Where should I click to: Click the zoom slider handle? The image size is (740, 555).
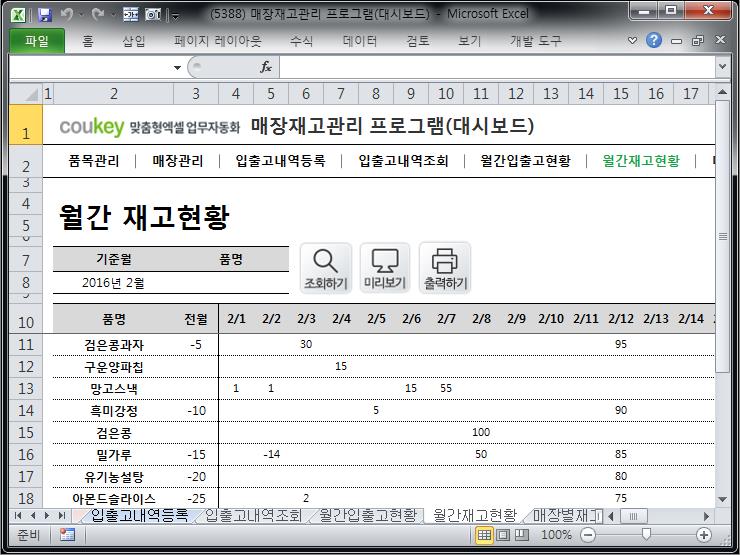click(x=646, y=534)
